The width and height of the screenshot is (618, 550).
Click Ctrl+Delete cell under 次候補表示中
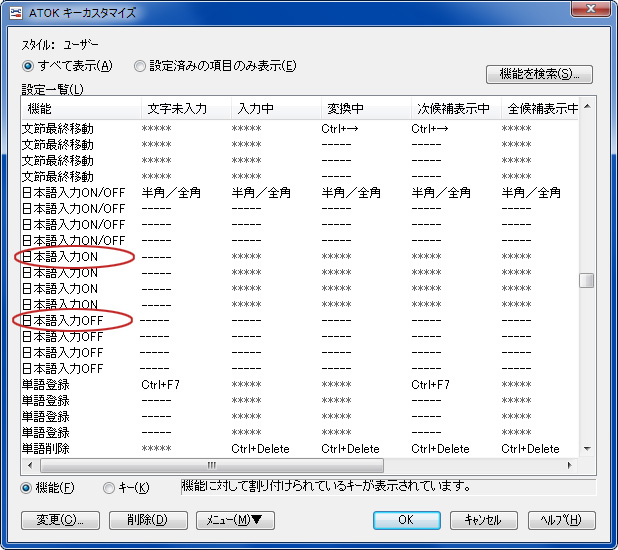click(440, 449)
